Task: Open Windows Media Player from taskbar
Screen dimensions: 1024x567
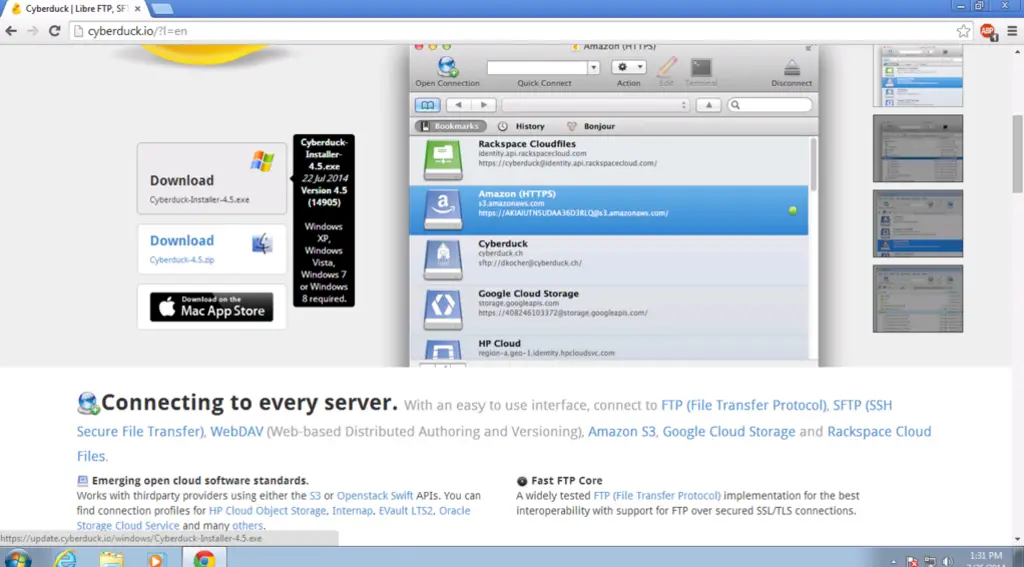Action: pyautogui.click(x=155, y=559)
